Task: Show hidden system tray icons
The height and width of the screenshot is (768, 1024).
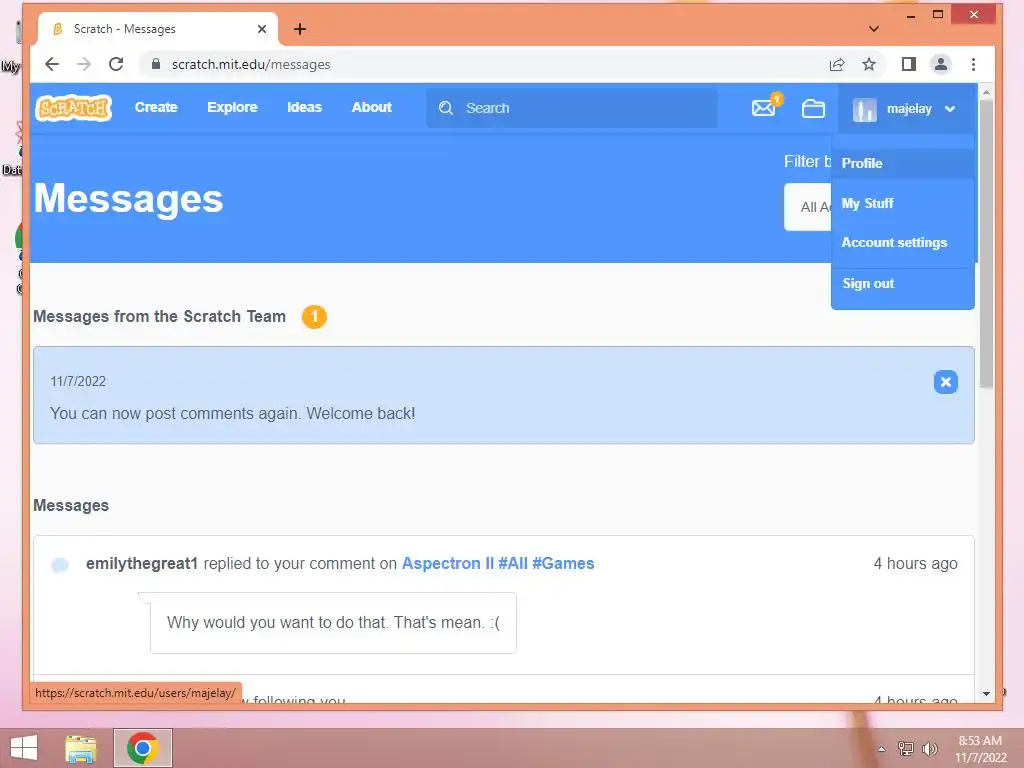Action: 881,749
